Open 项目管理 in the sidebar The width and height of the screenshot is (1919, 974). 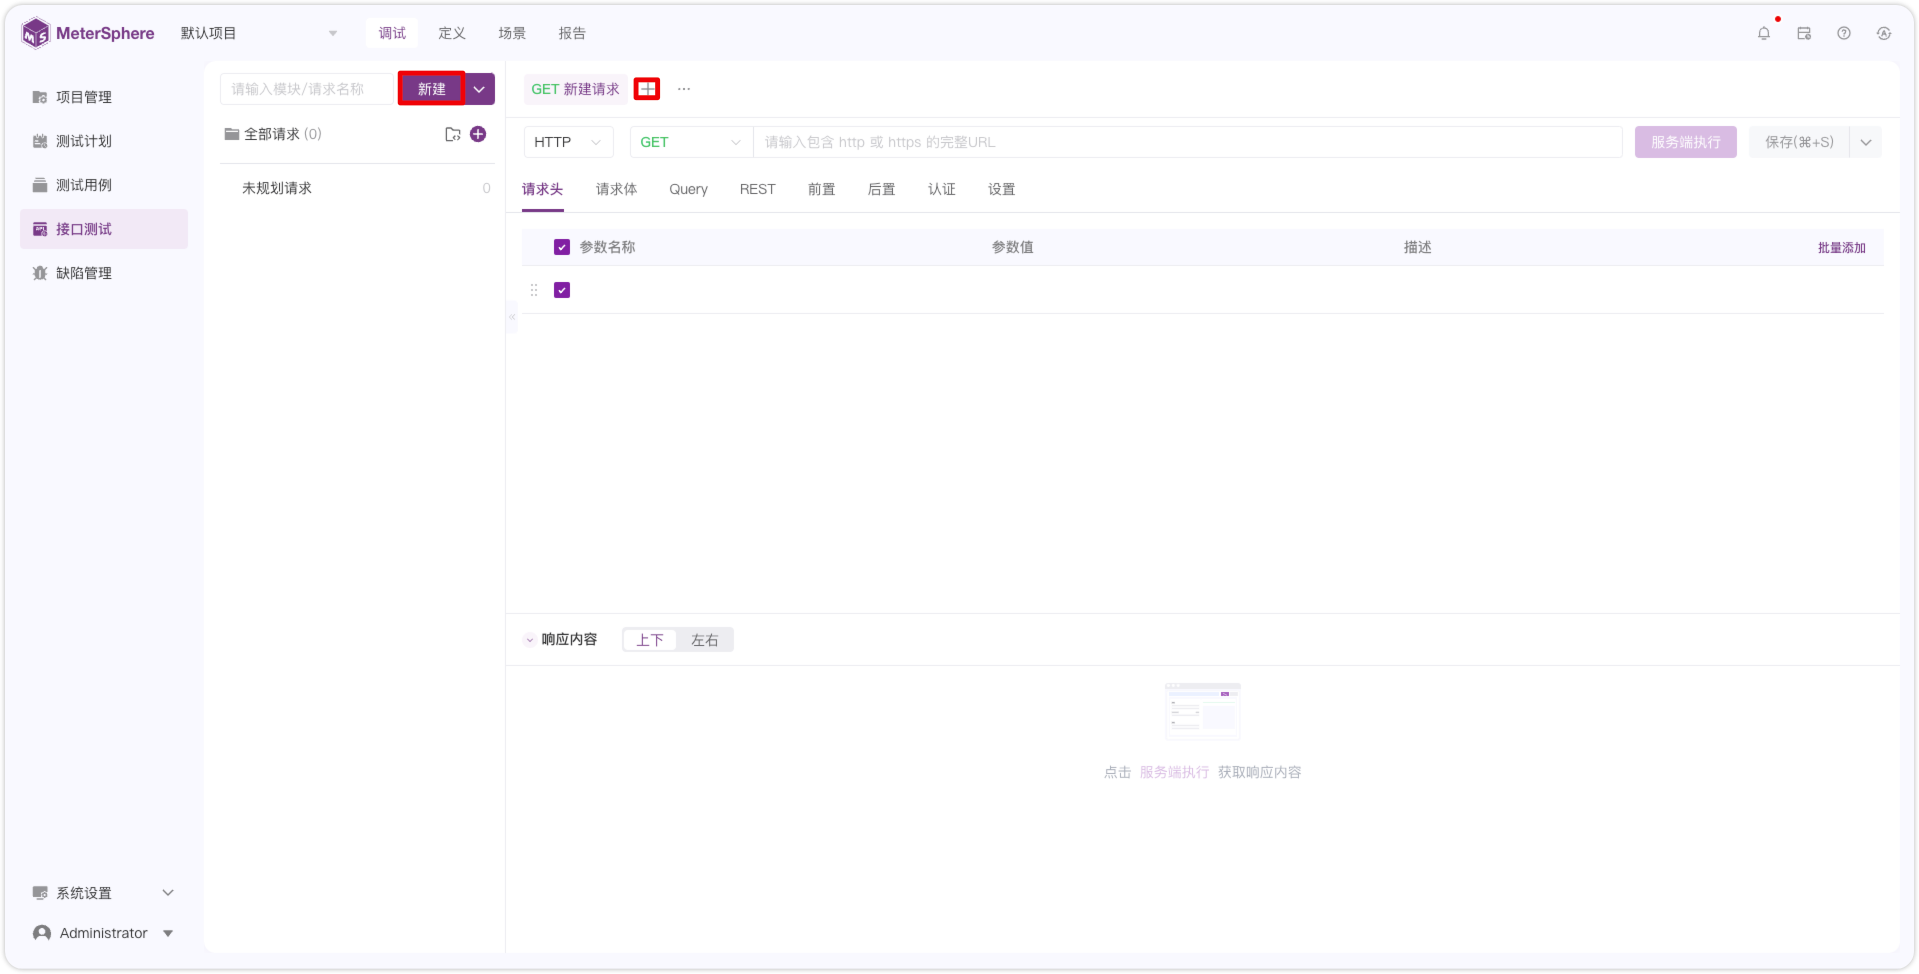pos(104,97)
